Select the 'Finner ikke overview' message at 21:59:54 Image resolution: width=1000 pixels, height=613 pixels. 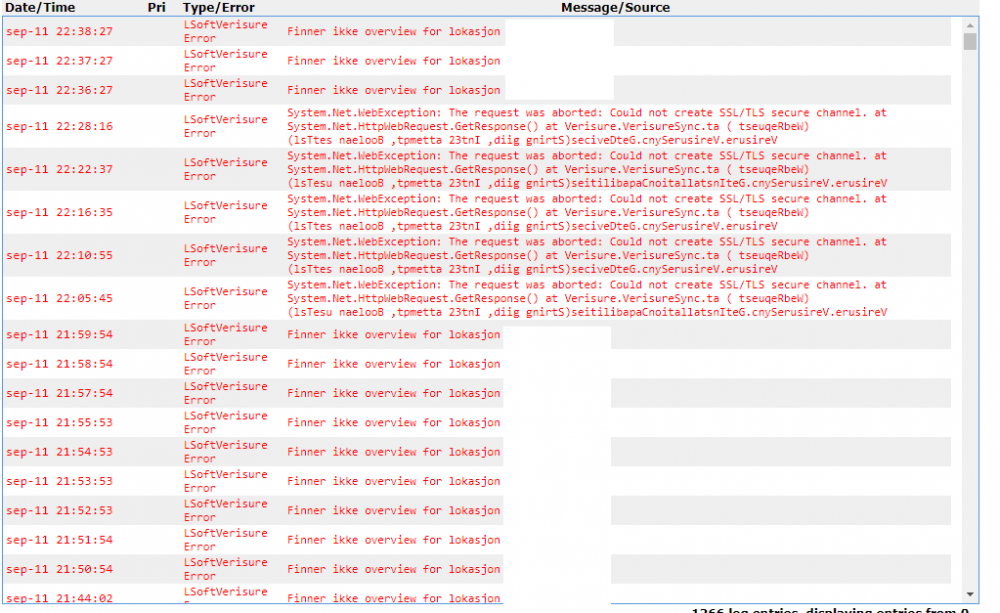(x=393, y=335)
